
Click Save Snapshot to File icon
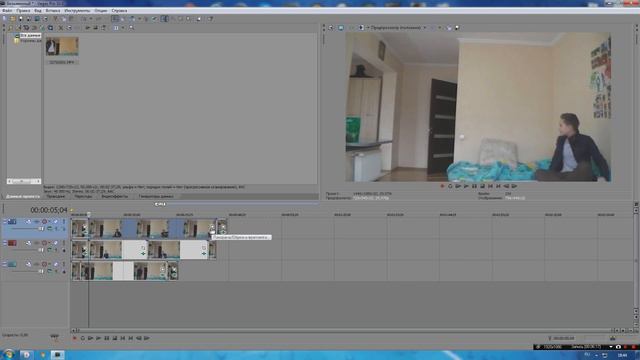(456, 28)
